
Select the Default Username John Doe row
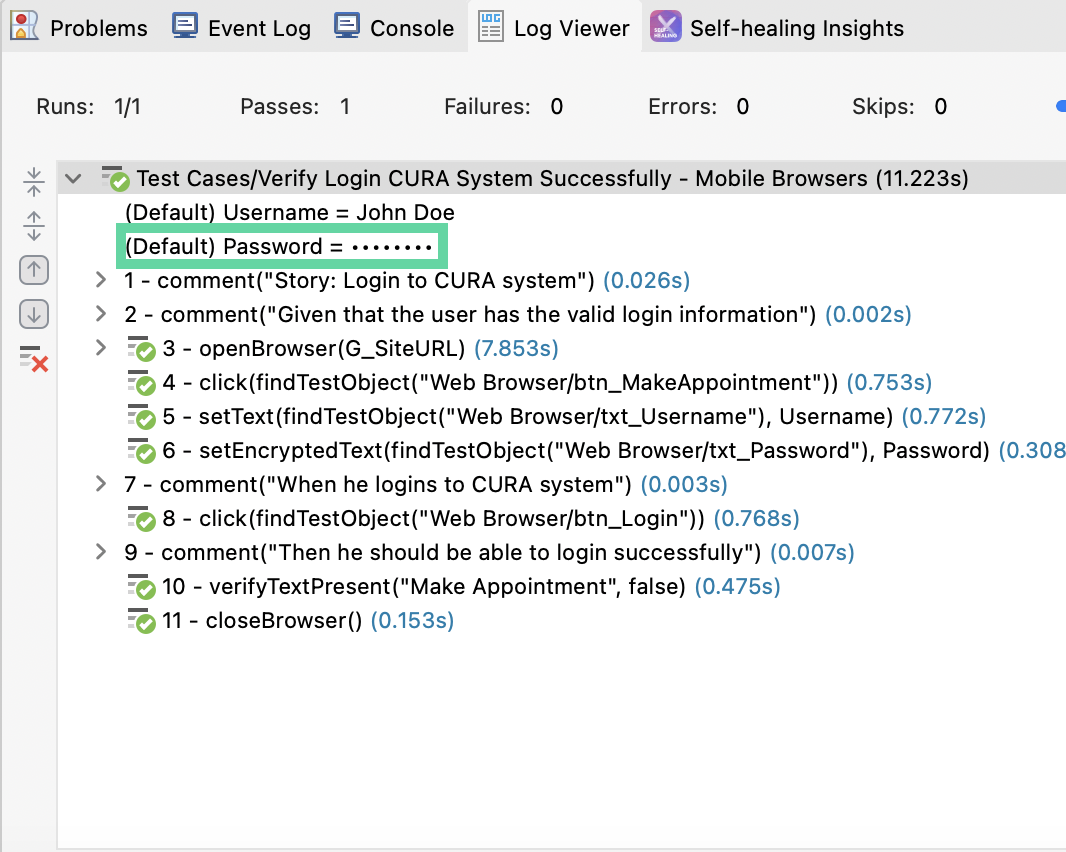tap(290, 212)
